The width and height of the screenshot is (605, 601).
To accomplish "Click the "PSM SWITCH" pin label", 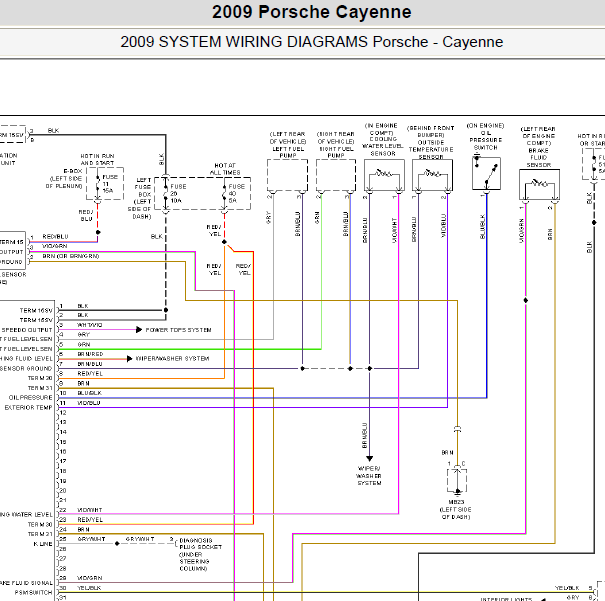I will point(33,592).
